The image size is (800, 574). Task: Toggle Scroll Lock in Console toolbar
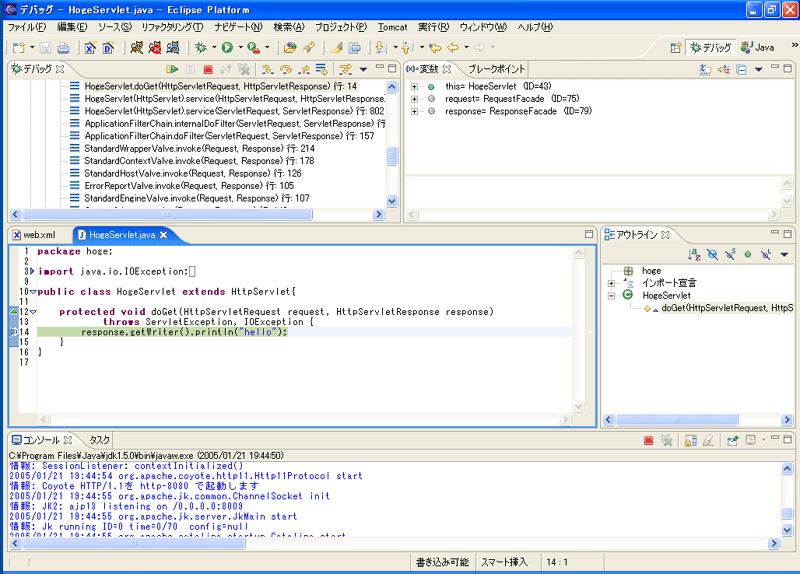pos(690,440)
